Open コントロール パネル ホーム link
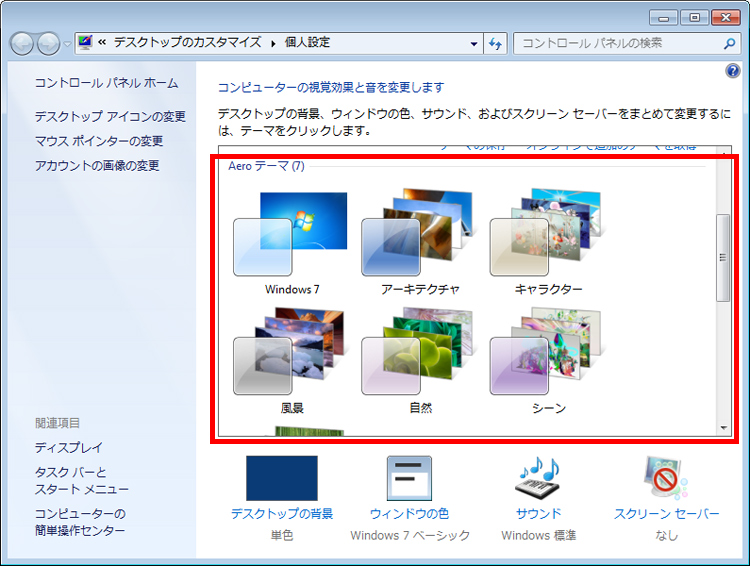The image size is (750, 566). point(106,83)
